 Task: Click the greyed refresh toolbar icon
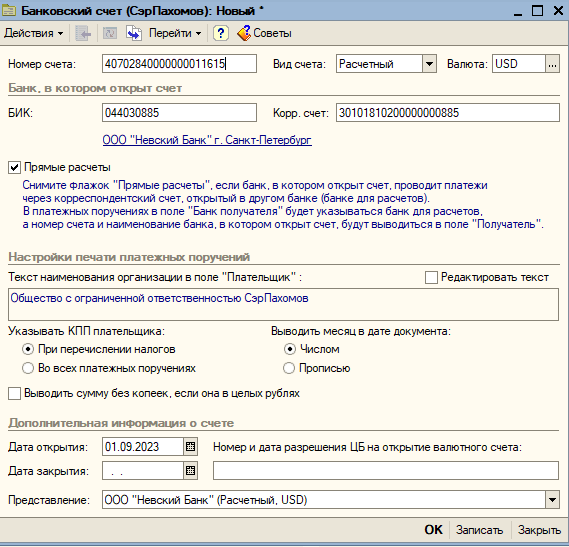coord(110,33)
